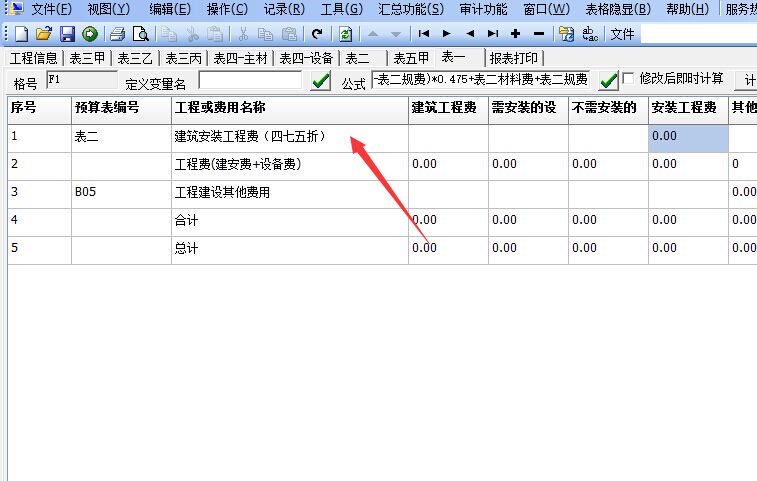Confirm formula with green check
This screenshot has width=757, height=481.
coord(608,80)
